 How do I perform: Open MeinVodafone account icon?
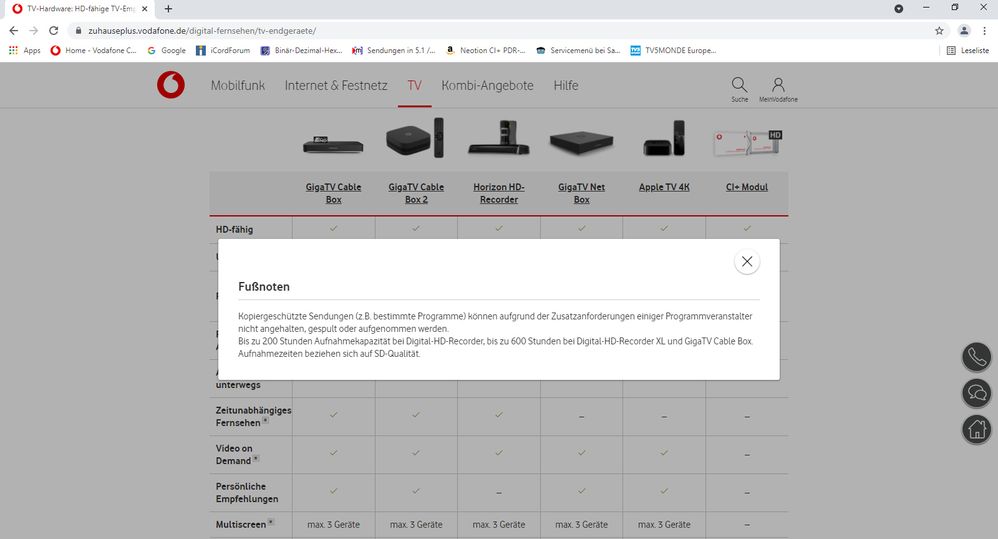click(778, 89)
